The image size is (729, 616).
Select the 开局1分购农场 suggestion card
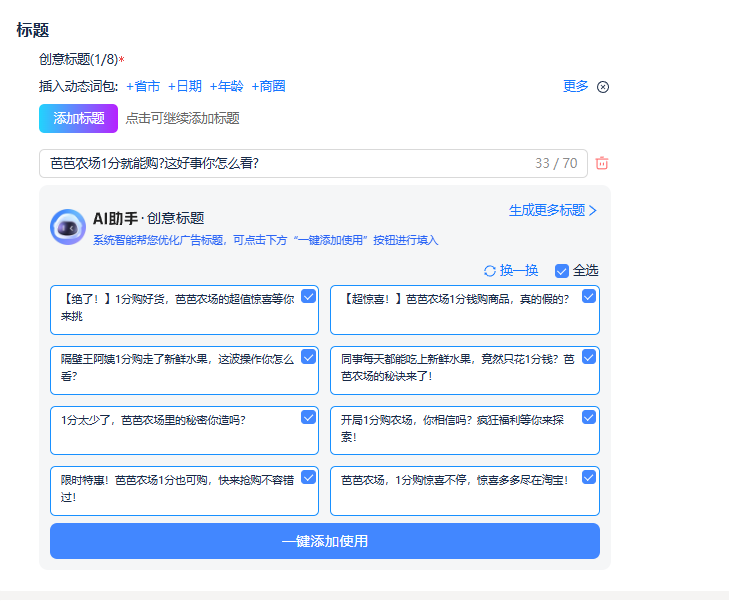pyautogui.click(x=464, y=431)
